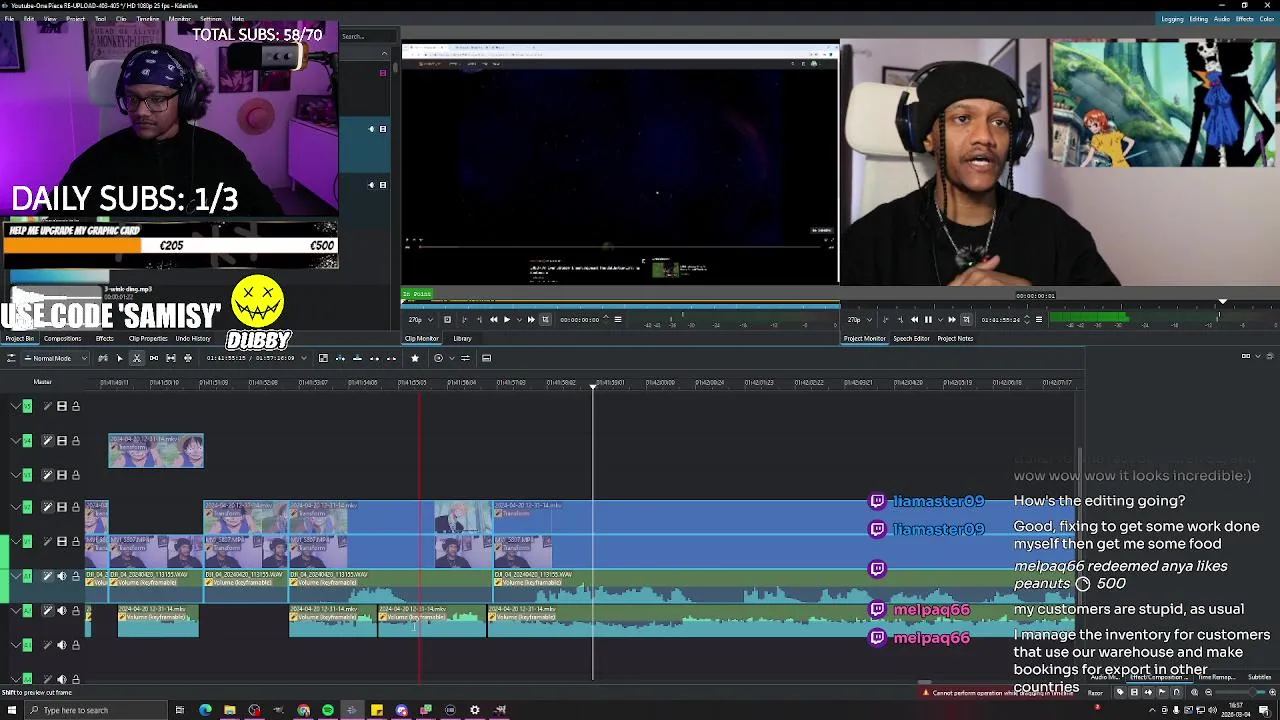
Task: Collapse track V2 with its chevron
Action: [x=15, y=507]
